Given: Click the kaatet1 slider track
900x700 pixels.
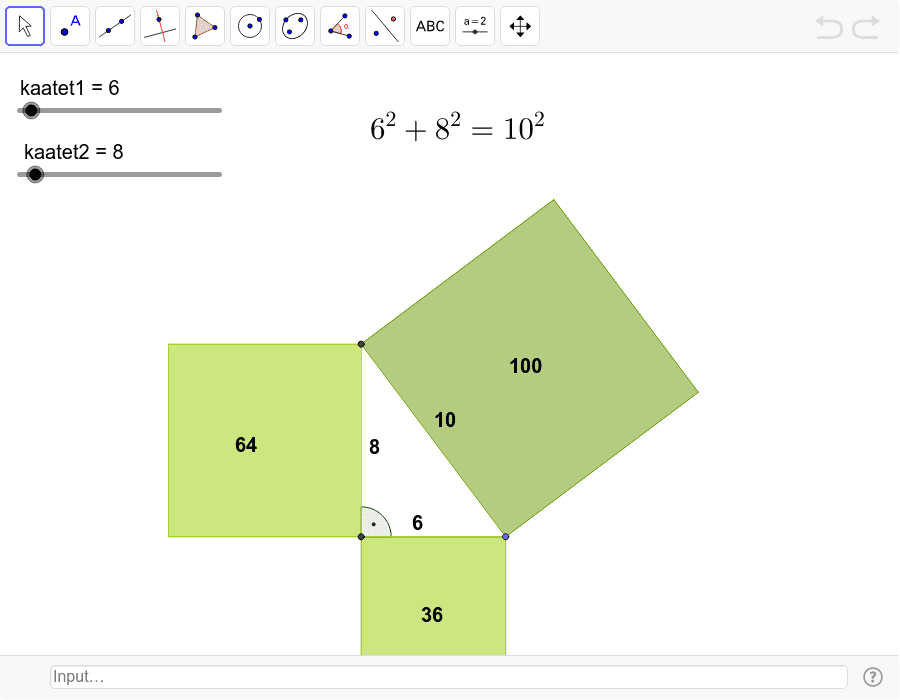Looking at the screenshot, I should 119,110.
